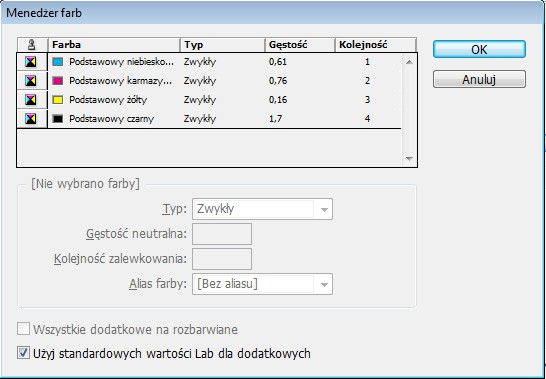The image size is (546, 379).
Task: Select the cyan color swatch
Action: 57,62
